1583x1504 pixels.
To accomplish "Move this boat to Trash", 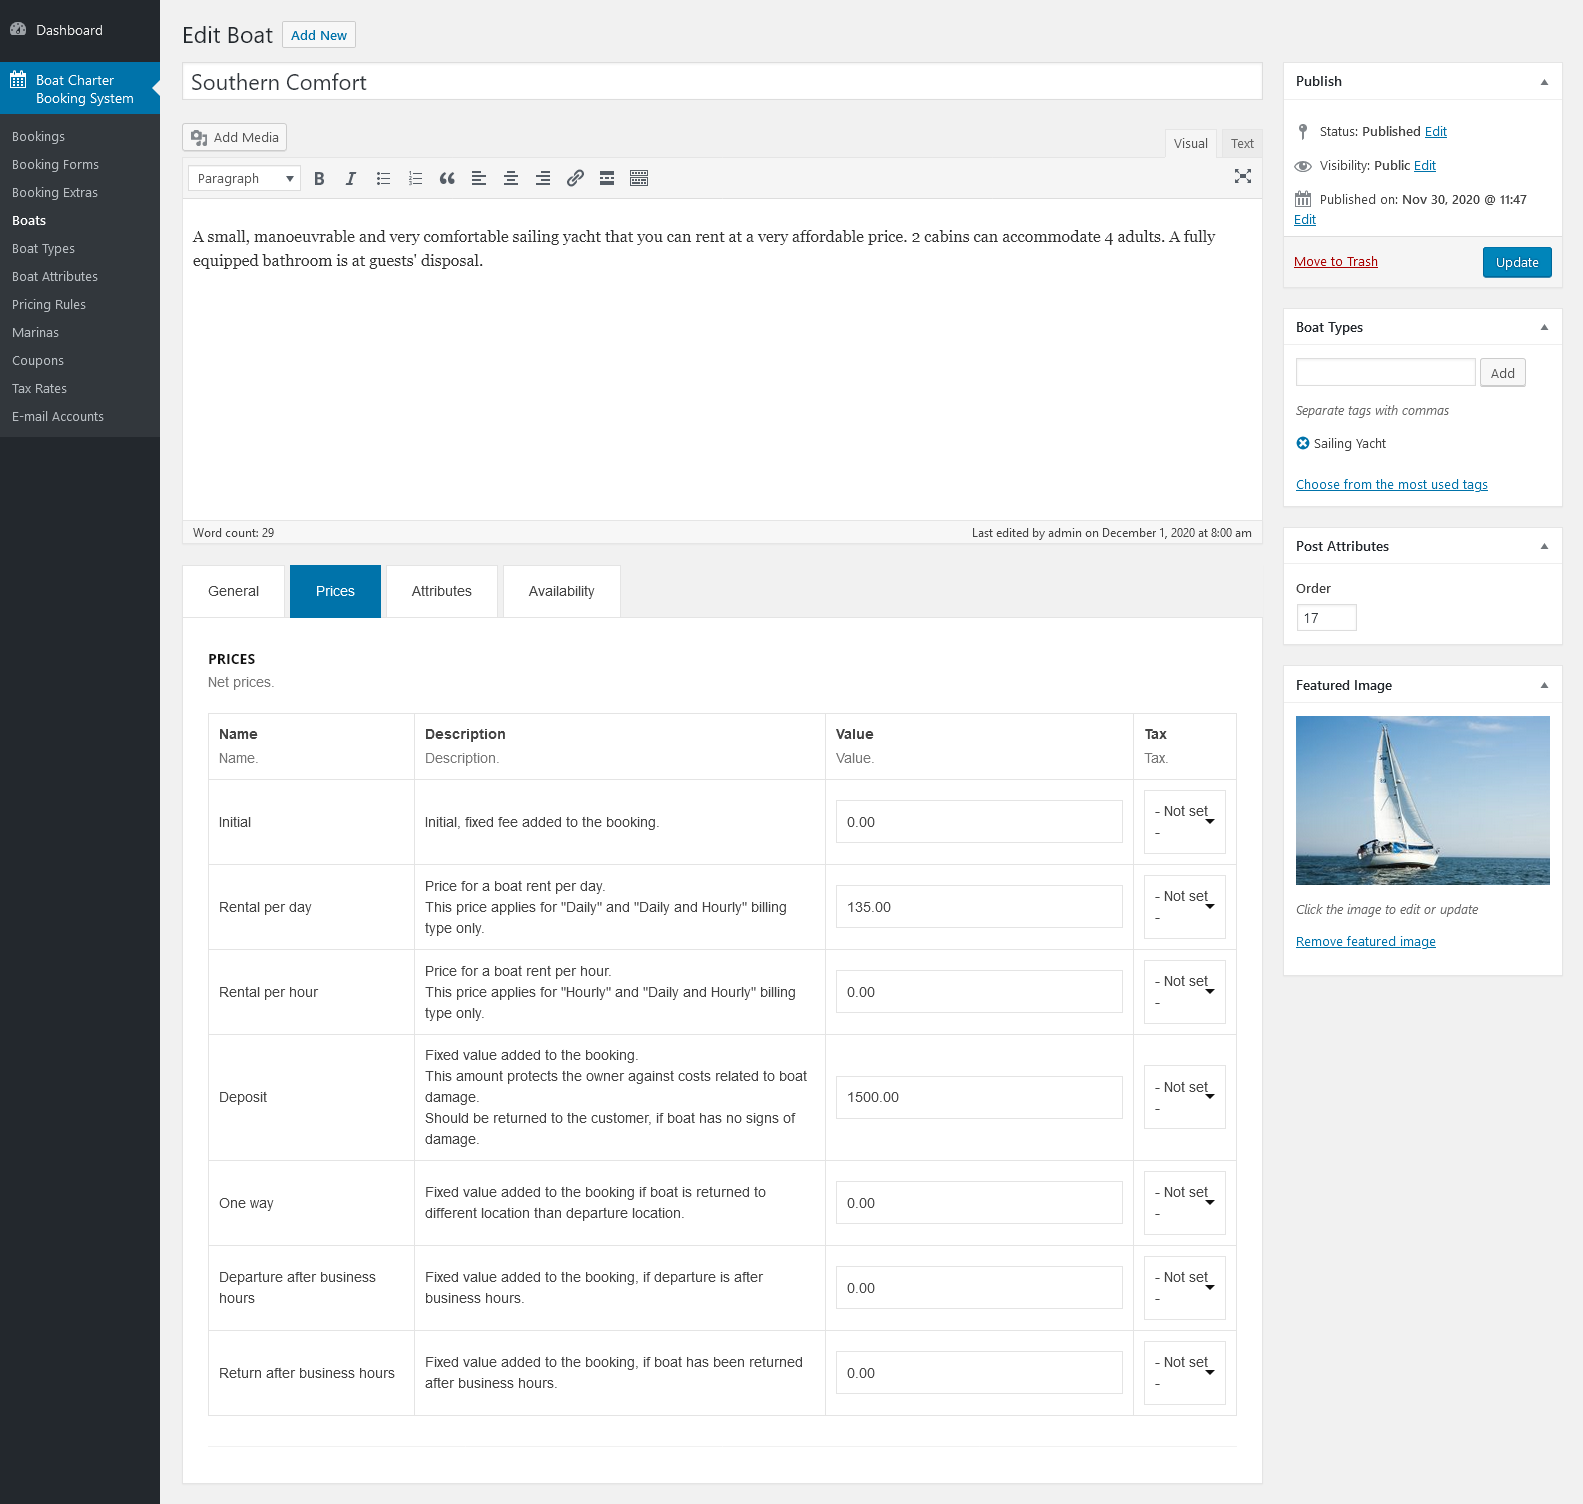I will (x=1336, y=261).
